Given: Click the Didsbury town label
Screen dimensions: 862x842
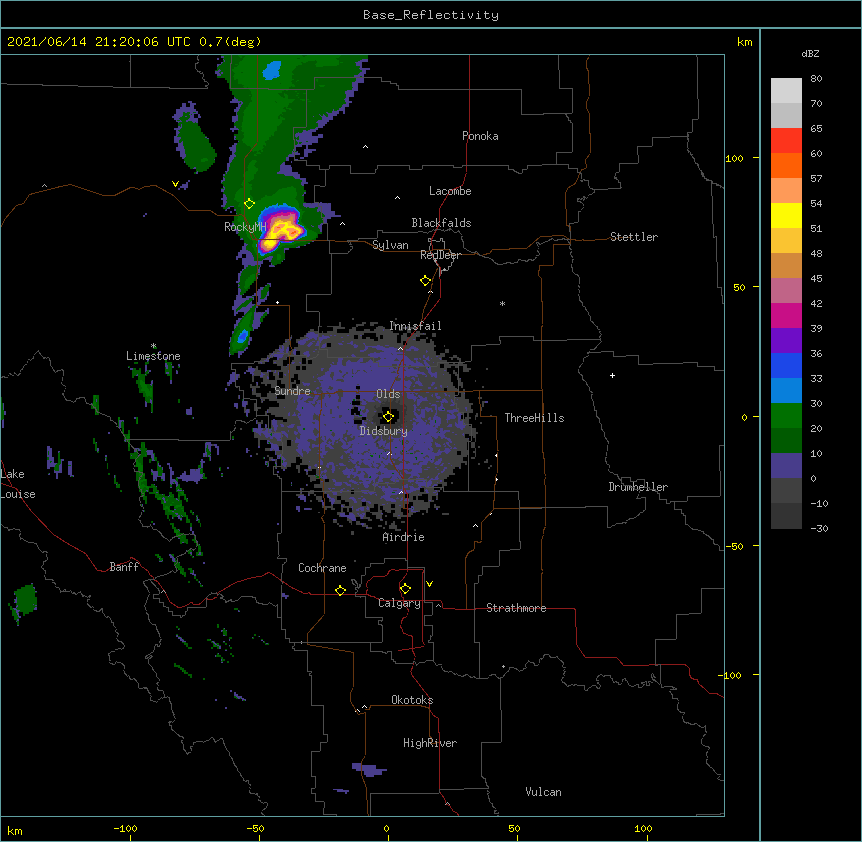Looking at the screenshot, I should 384,431.
